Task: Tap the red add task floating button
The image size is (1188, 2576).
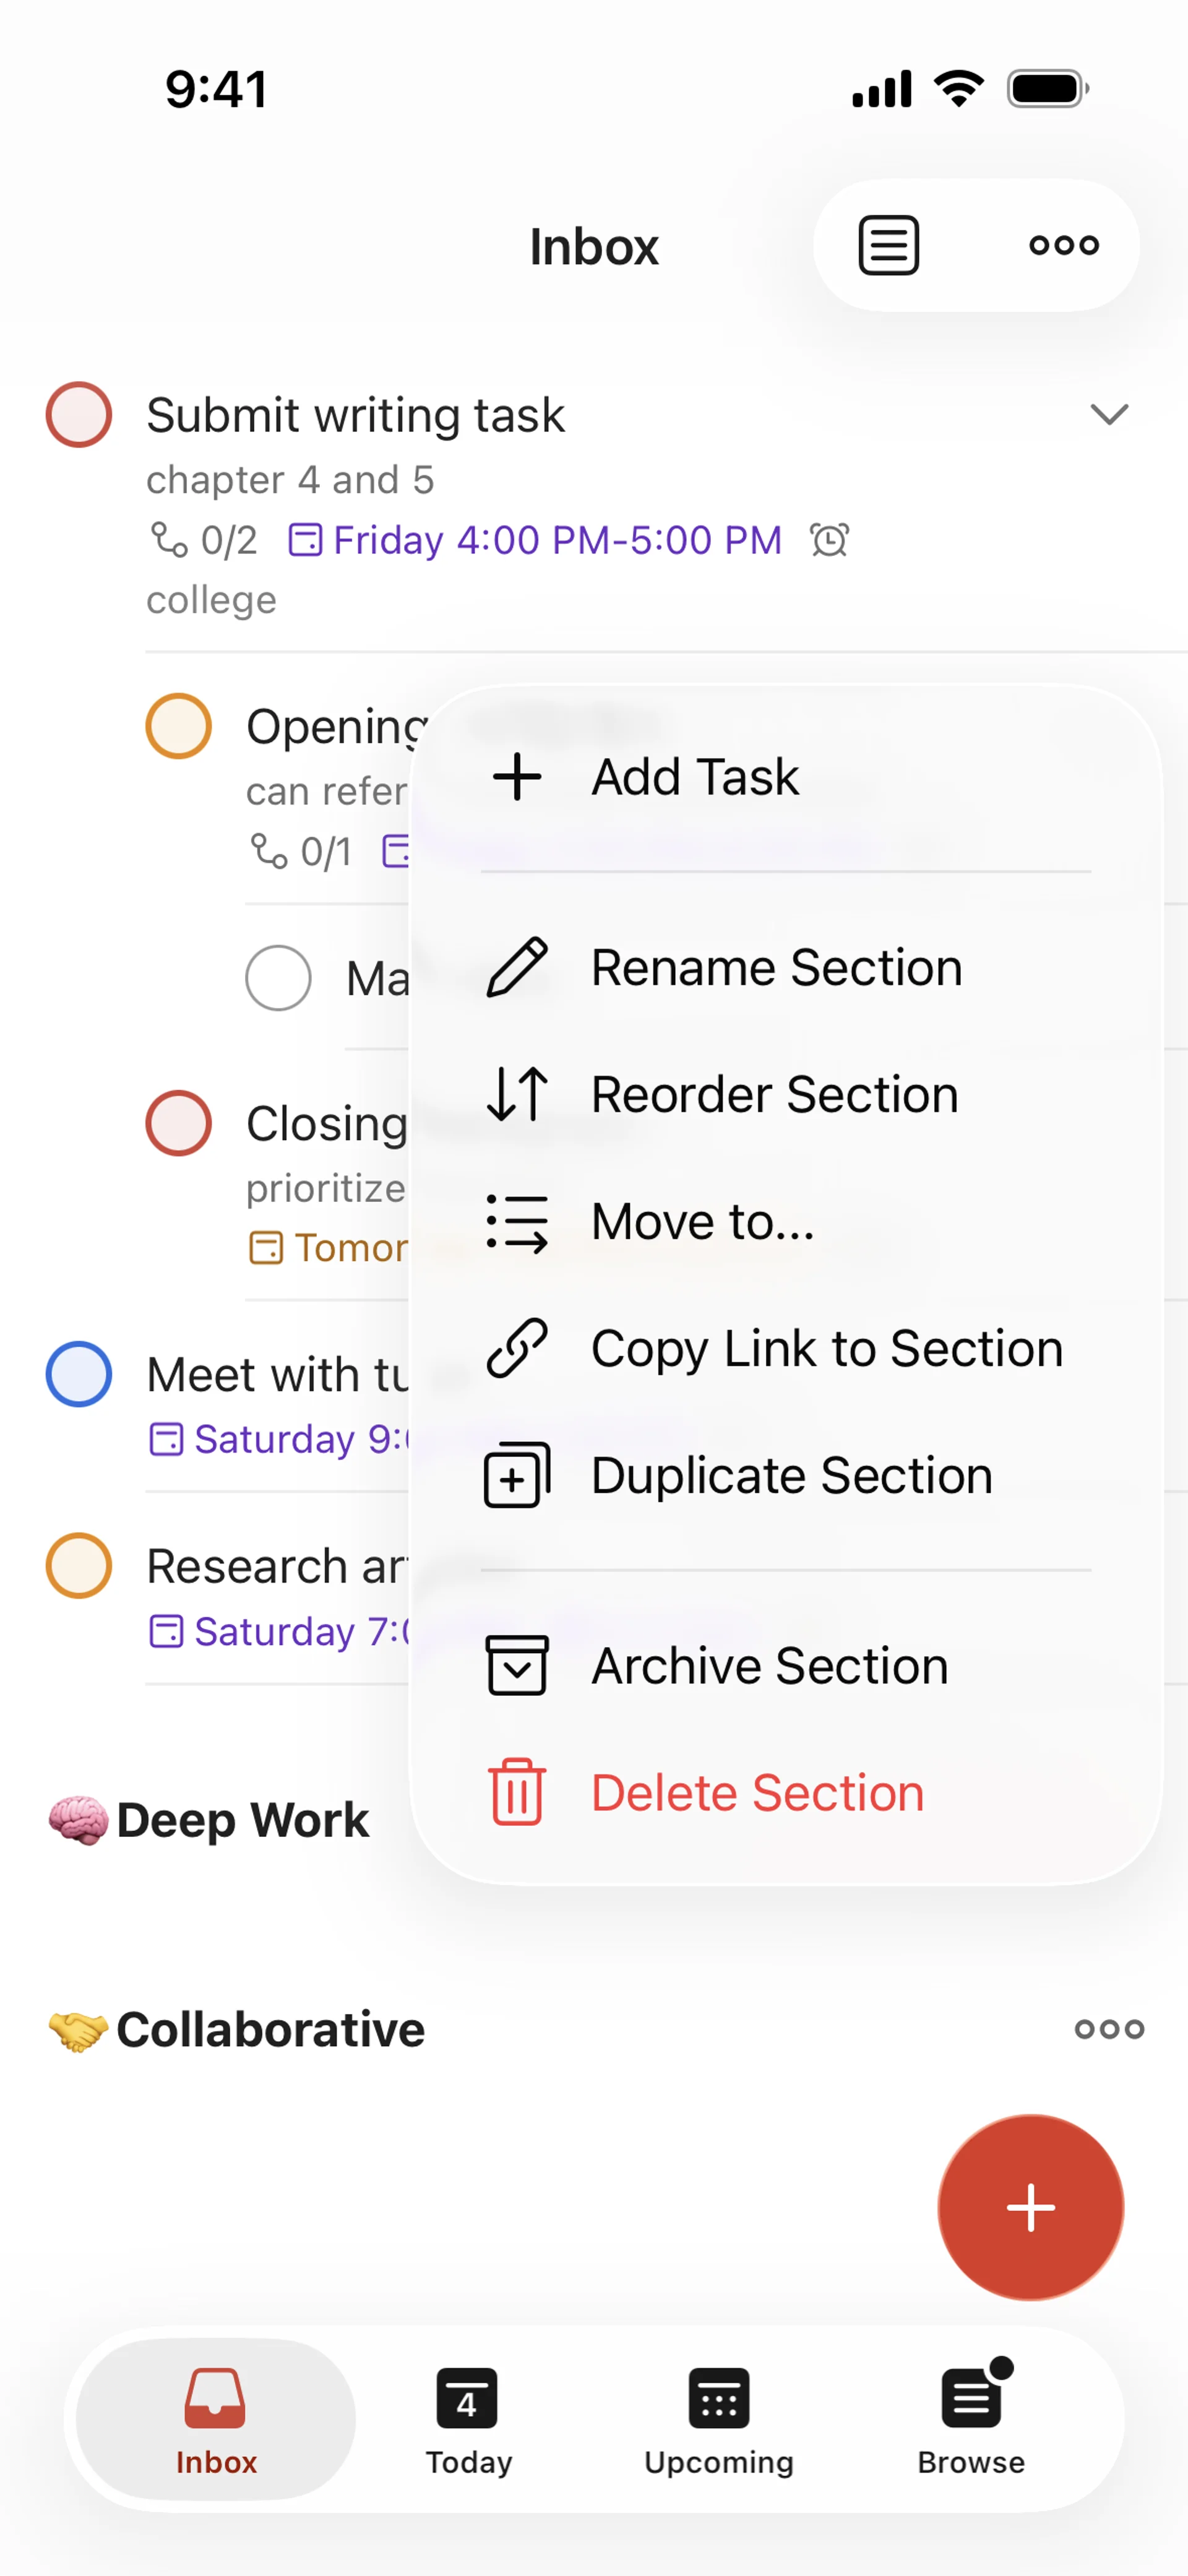Action: (x=1030, y=2207)
